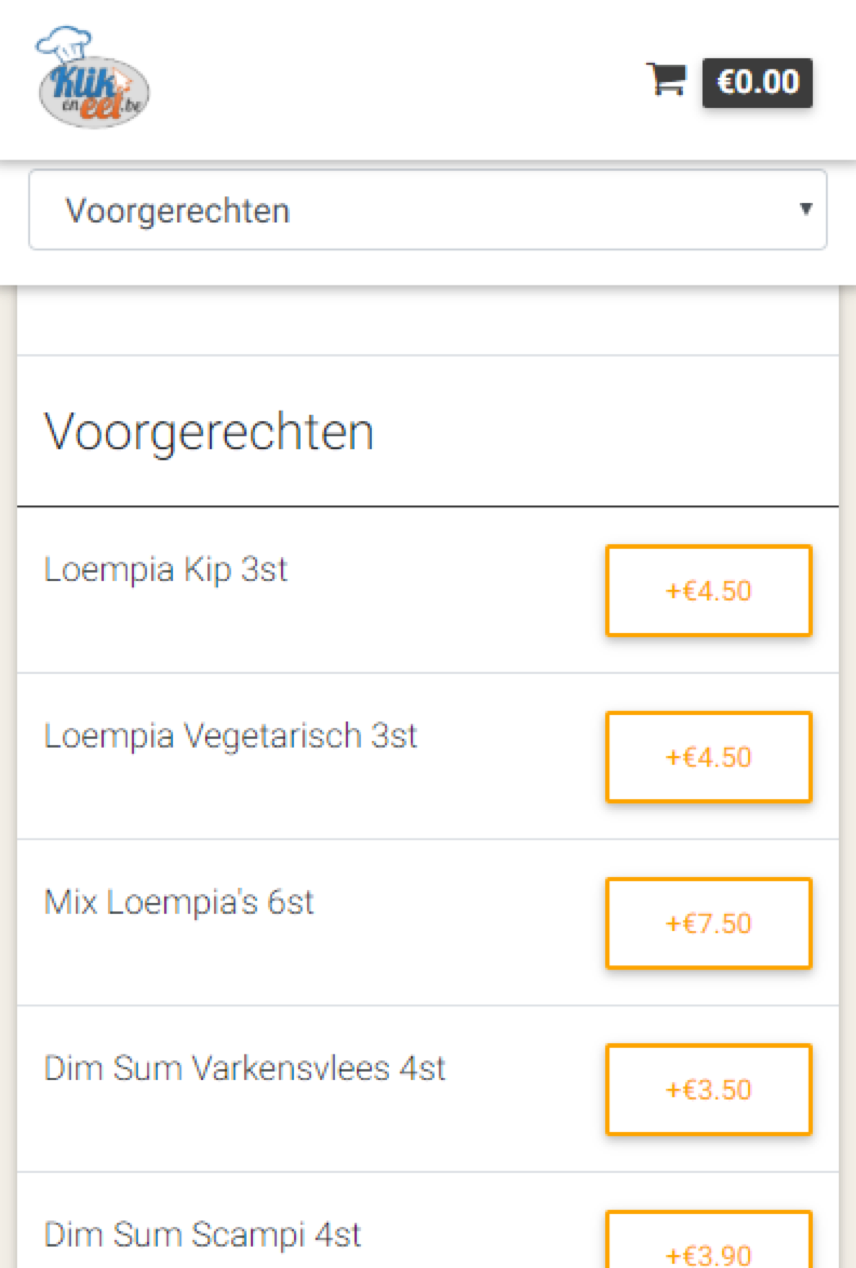Open the Voorgerechten category dropdown

click(427, 210)
